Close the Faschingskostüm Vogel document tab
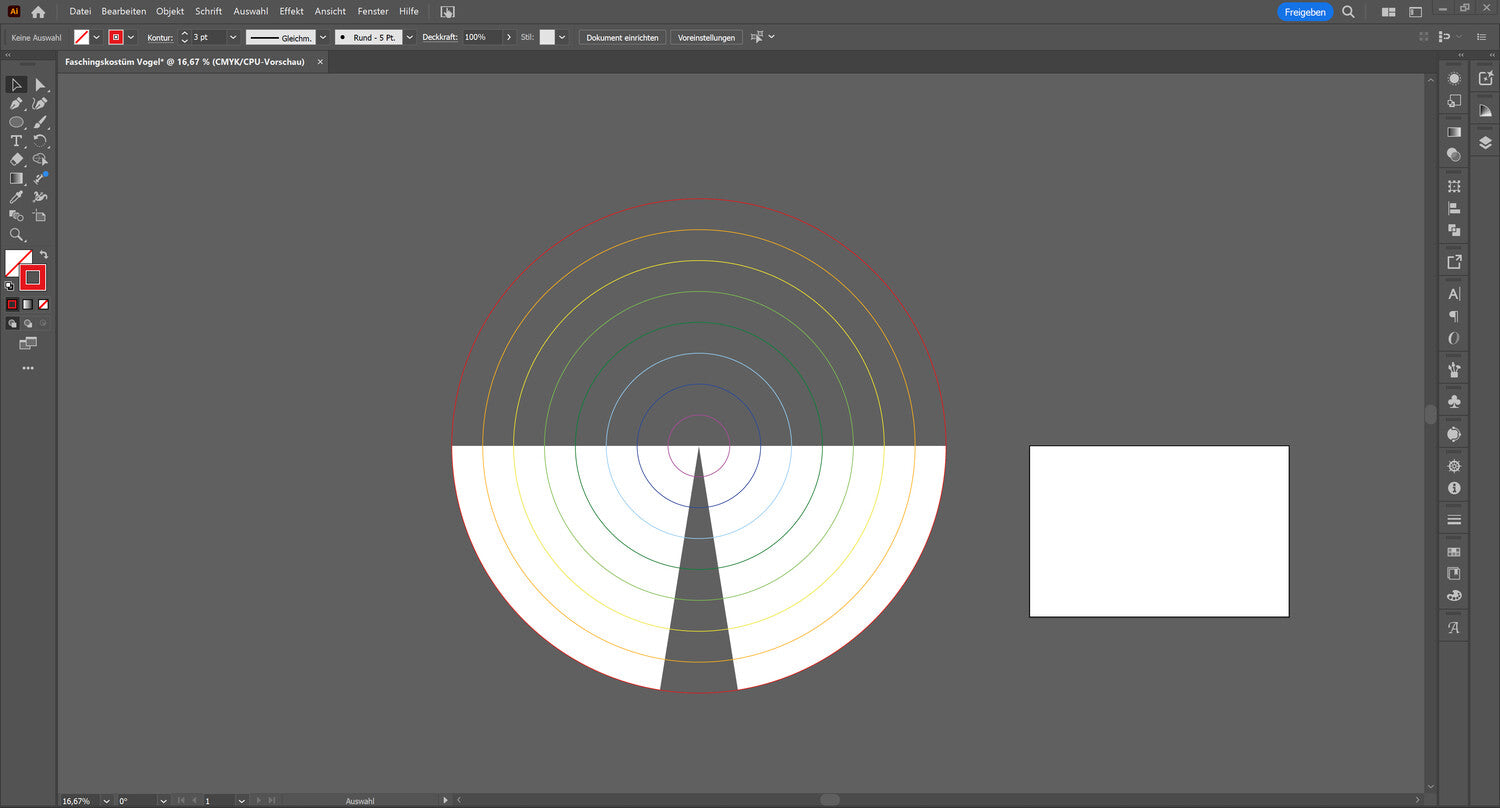The width and height of the screenshot is (1500, 808). (320, 61)
